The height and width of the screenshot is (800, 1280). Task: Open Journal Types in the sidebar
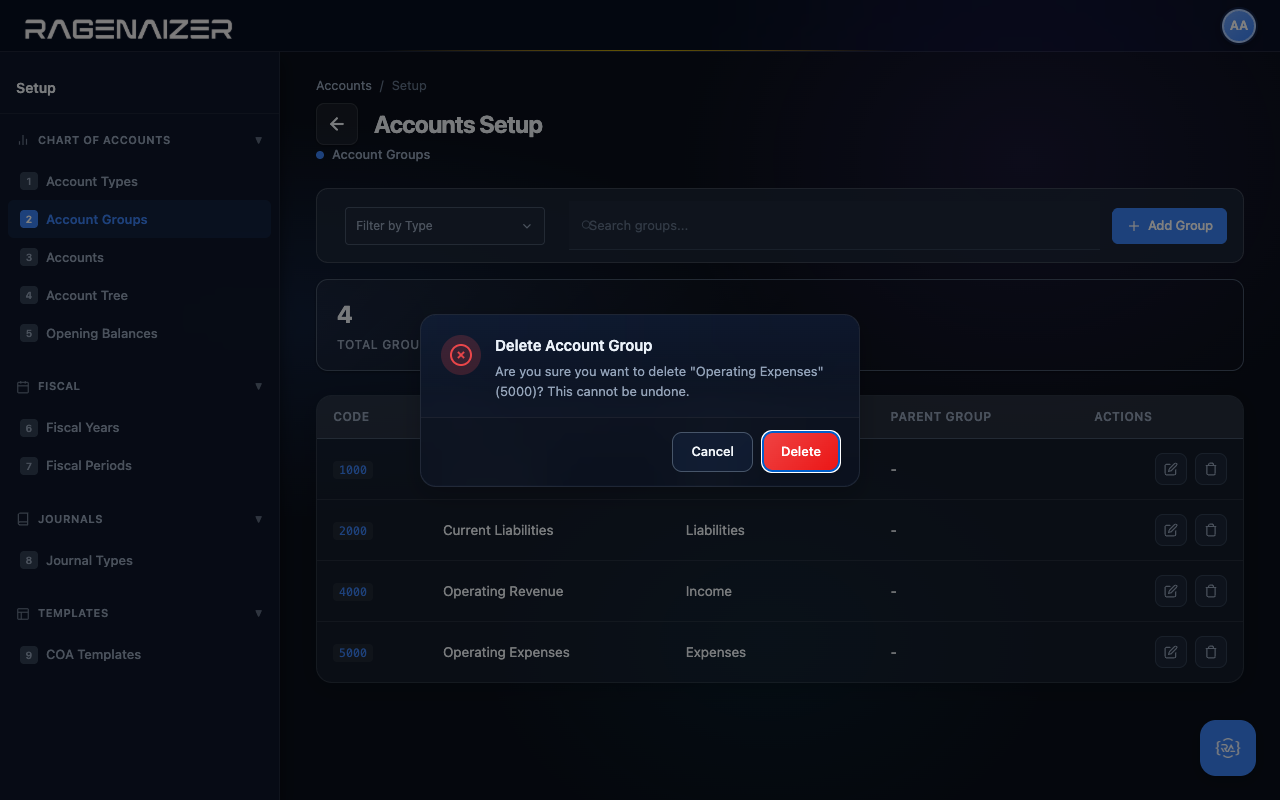[139, 560]
